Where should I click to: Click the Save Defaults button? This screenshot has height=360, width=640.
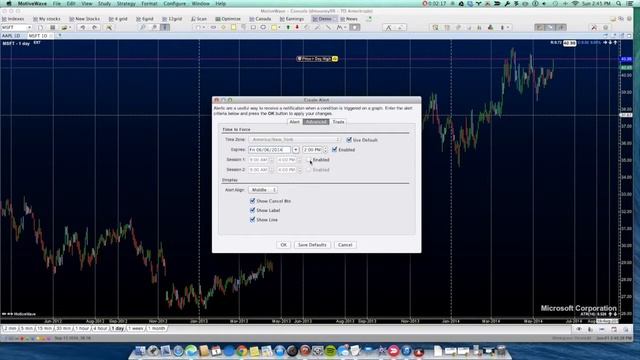coord(312,245)
